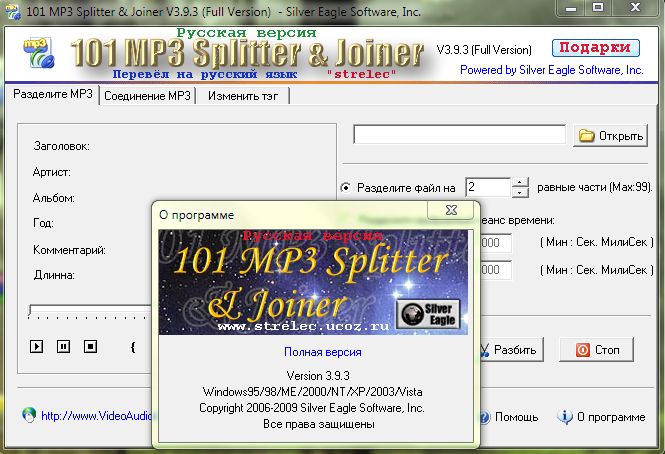The height and width of the screenshot is (454, 665).
Task: Click the parts number field showing 2
Action: coord(488,187)
